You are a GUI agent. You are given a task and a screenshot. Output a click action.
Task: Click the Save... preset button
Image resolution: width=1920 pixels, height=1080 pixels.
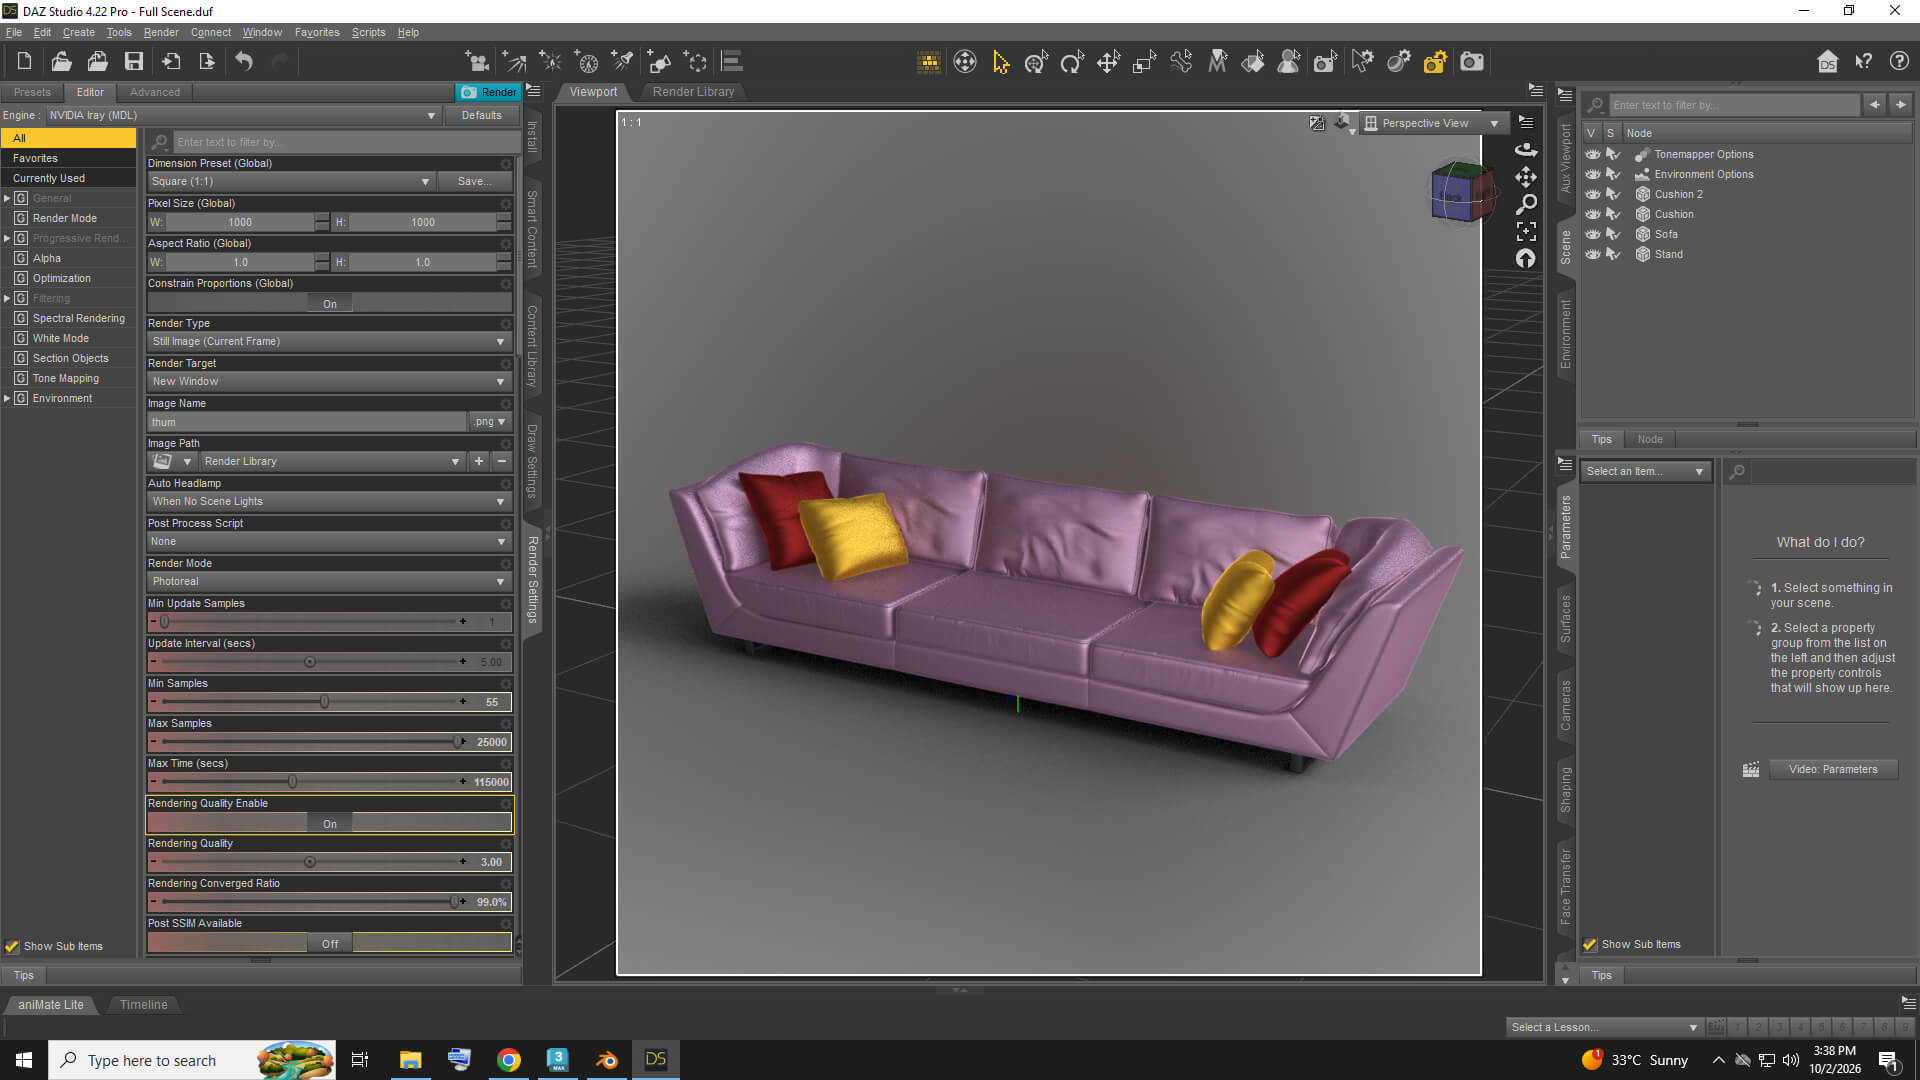tap(474, 182)
